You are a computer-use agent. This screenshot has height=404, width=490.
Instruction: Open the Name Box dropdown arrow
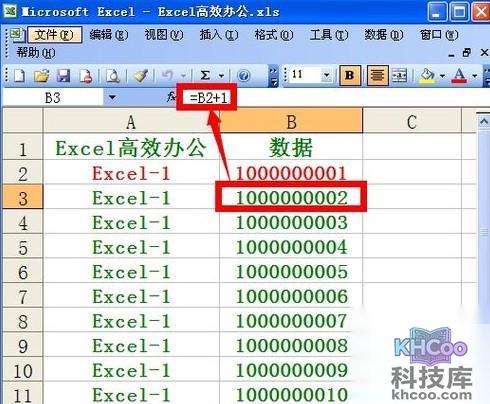coord(112,97)
